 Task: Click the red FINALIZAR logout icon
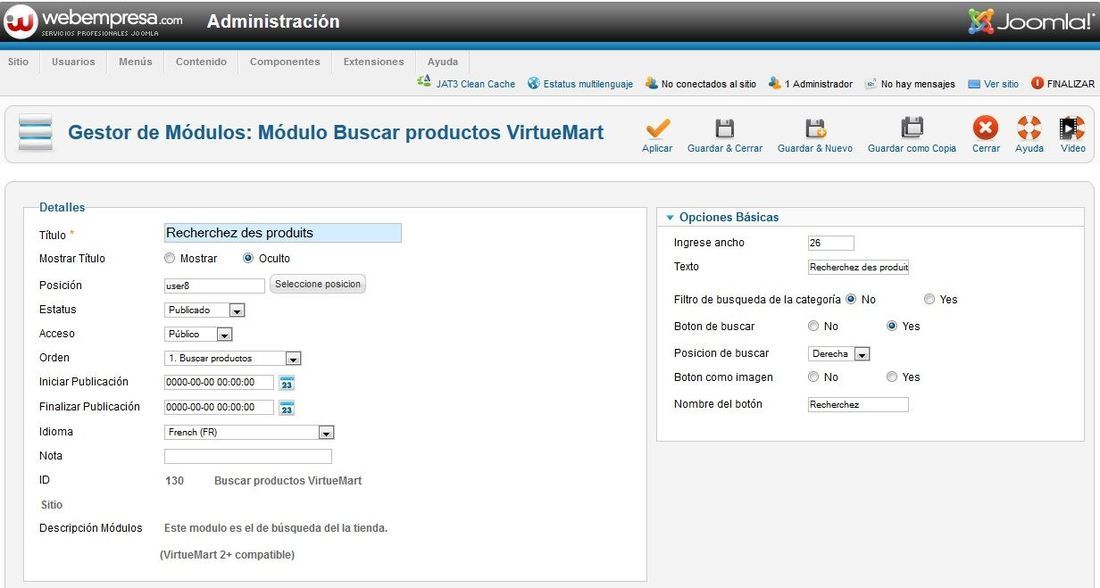[1038, 83]
